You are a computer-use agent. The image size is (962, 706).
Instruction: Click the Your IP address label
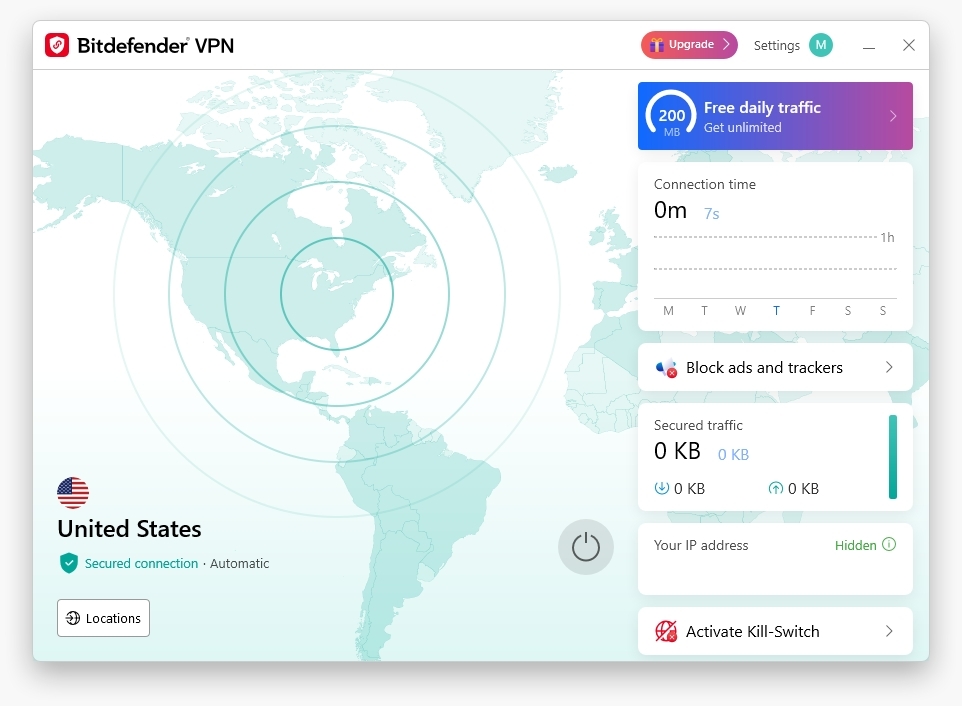[701, 545]
